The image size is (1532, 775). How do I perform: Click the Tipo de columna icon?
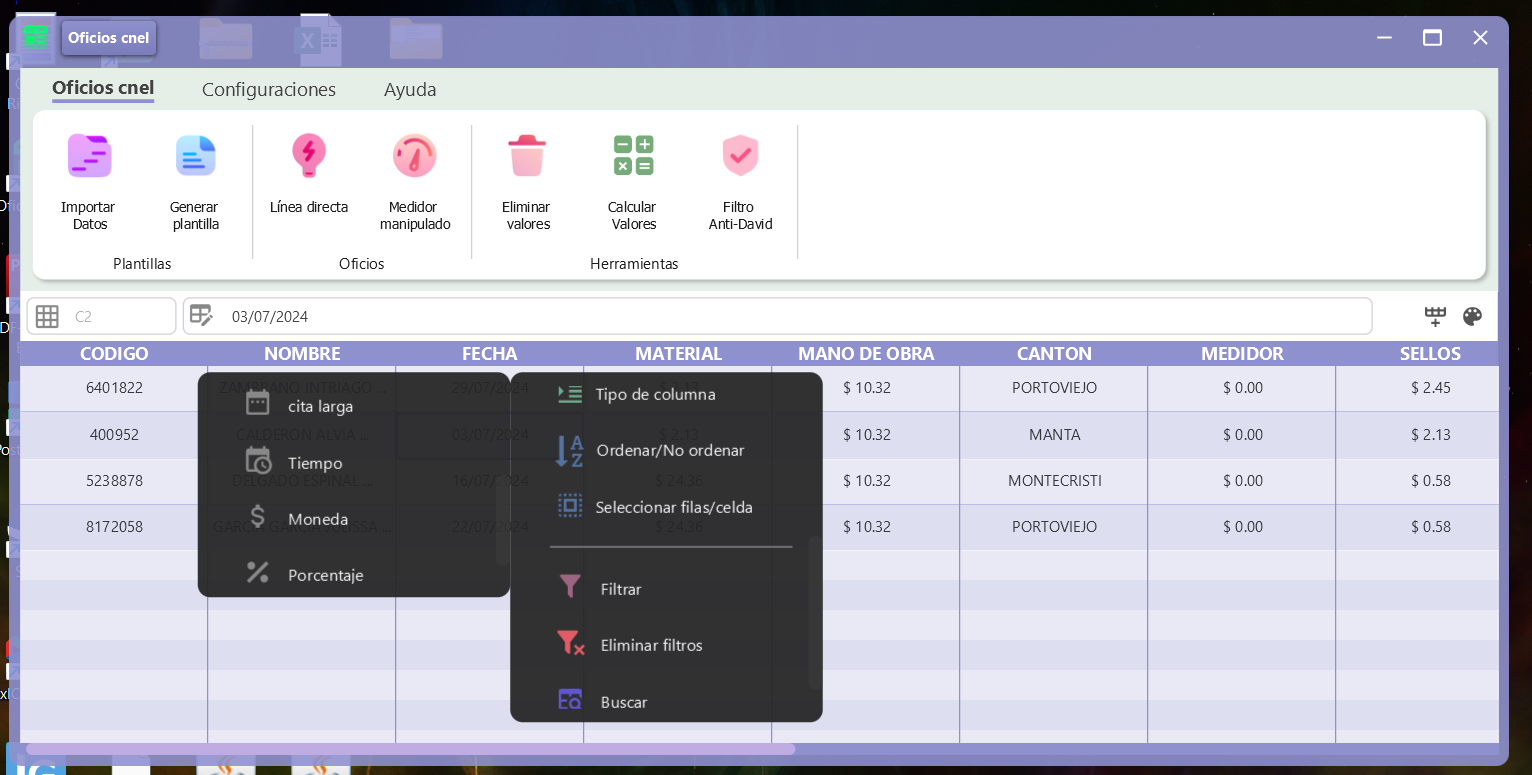[570, 393]
